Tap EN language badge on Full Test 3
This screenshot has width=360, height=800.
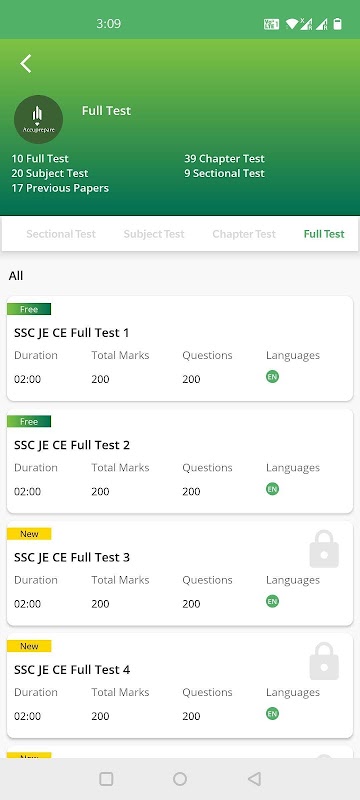pos(272,602)
